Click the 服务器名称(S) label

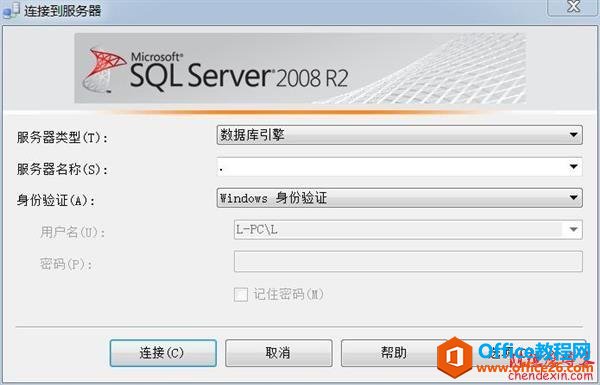pyautogui.click(x=62, y=169)
